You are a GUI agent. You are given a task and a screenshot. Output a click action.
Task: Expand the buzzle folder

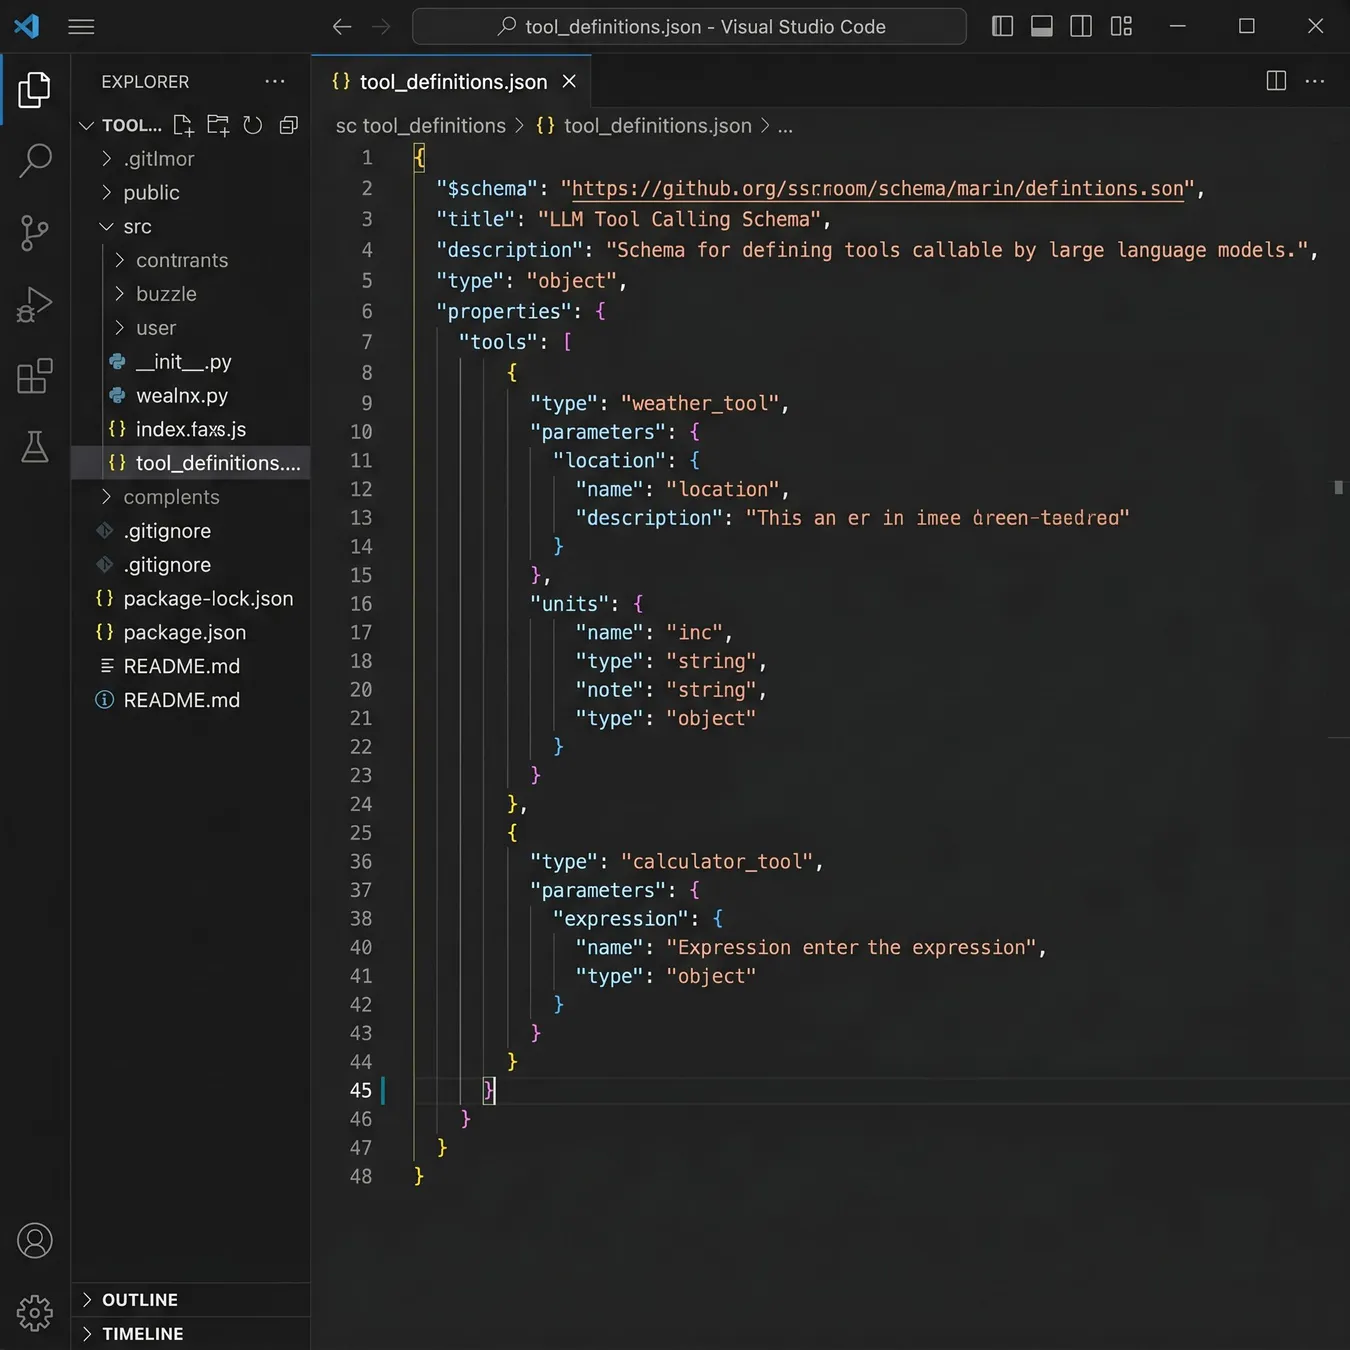pyautogui.click(x=120, y=294)
